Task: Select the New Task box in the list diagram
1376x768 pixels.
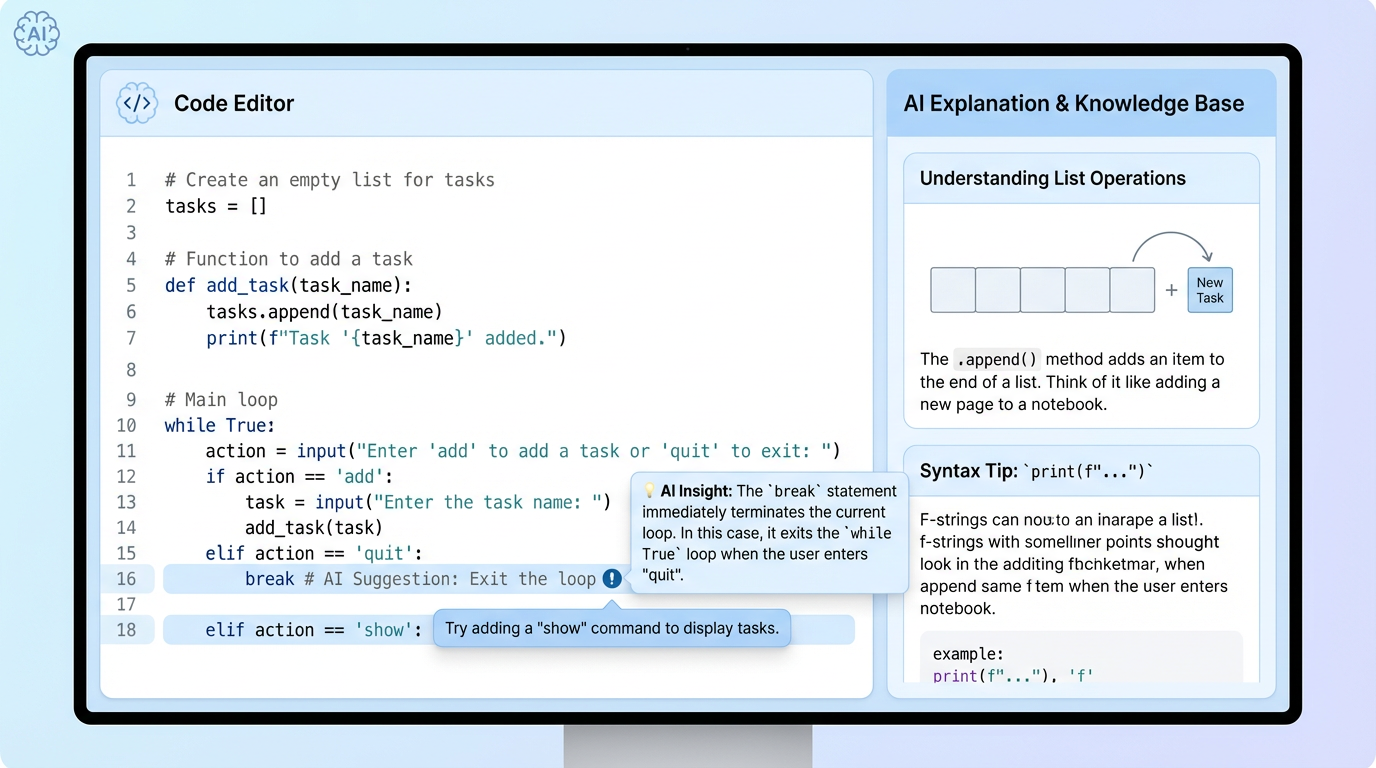Action: [1210, 289]
